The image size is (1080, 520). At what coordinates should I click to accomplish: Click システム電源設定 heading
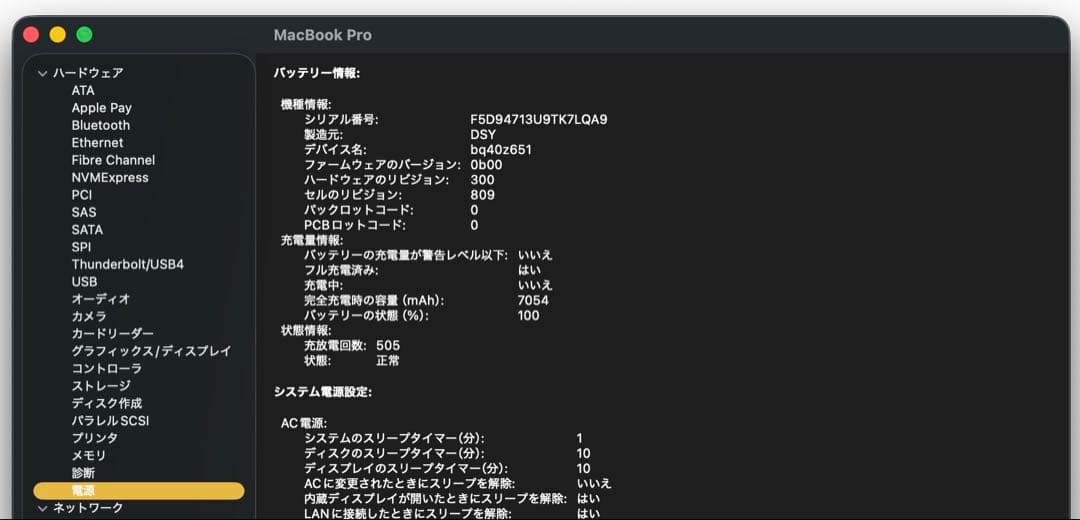click(x=323, y=392)
